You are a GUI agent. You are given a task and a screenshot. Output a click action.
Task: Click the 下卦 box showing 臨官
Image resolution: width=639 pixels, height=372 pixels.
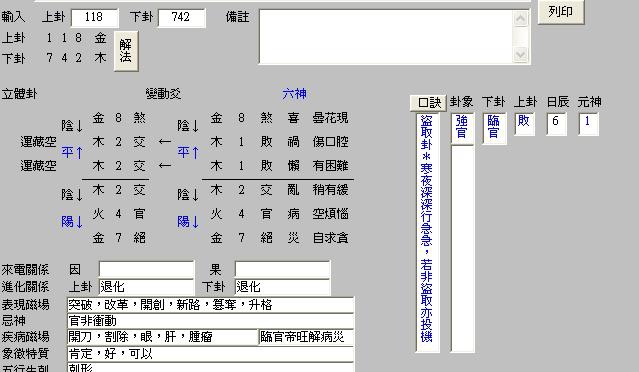494,128
